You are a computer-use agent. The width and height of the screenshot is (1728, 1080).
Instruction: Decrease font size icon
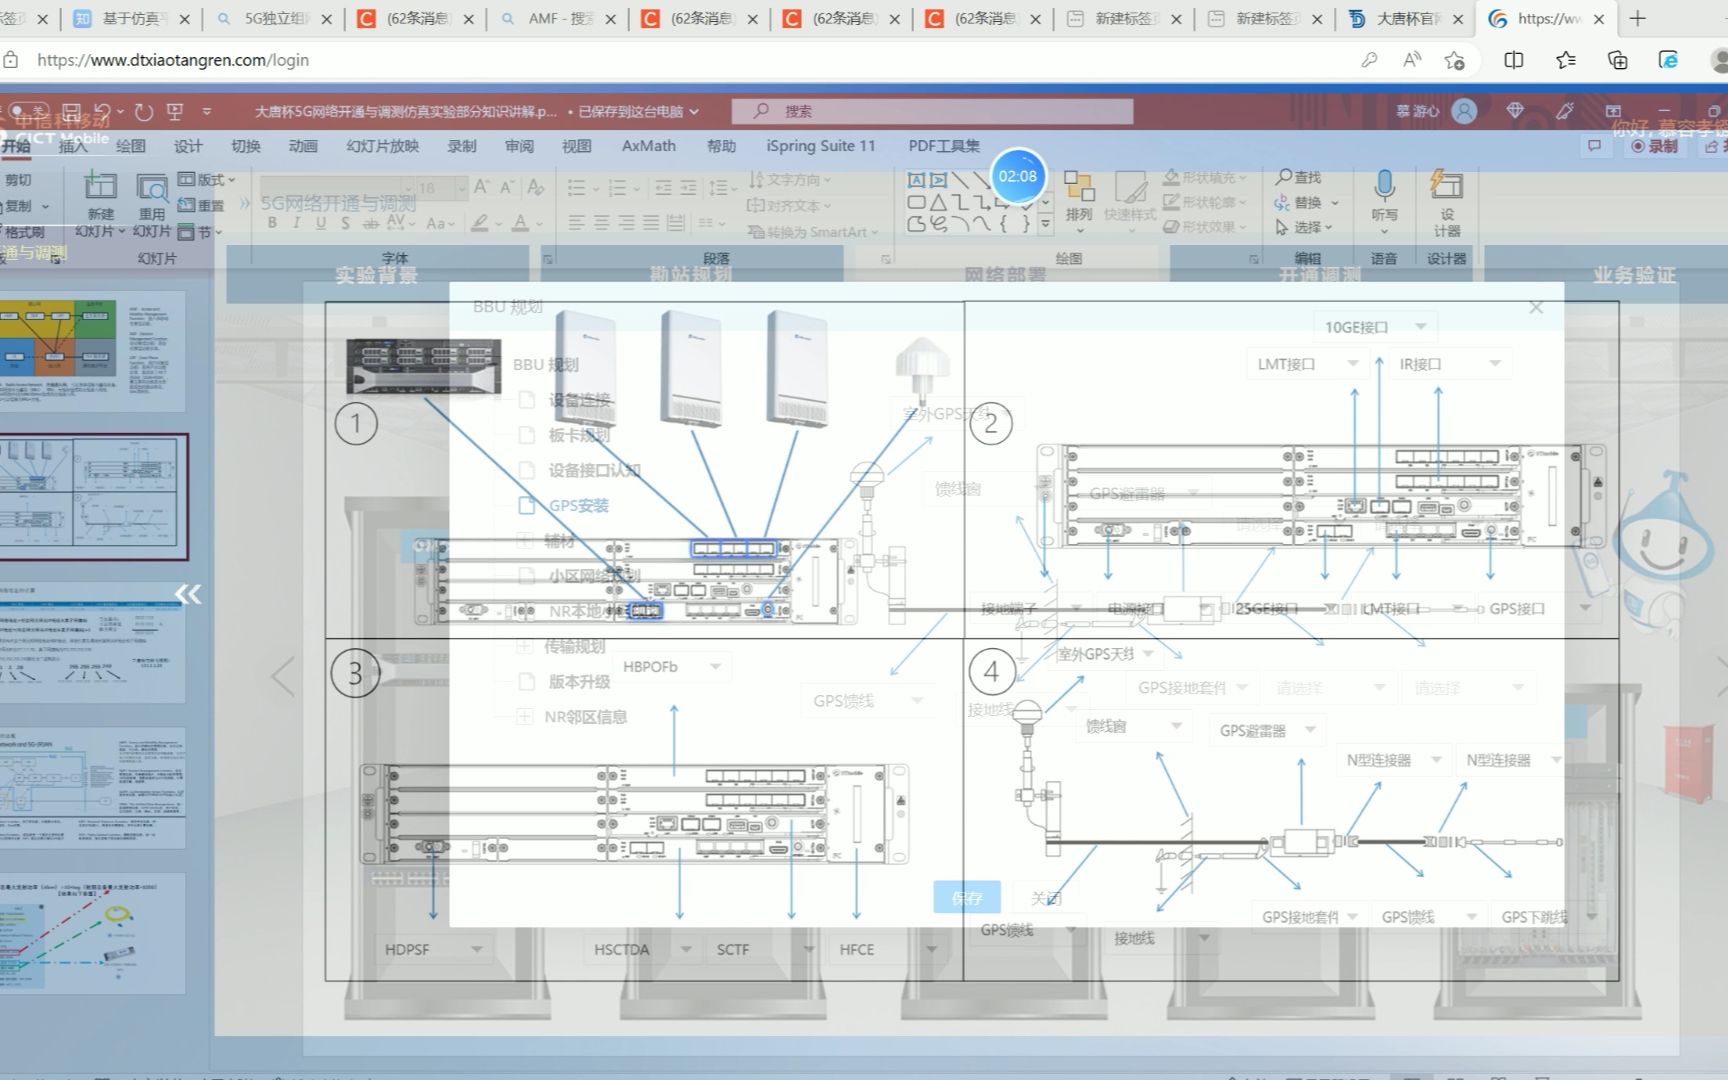click(508, 187)
